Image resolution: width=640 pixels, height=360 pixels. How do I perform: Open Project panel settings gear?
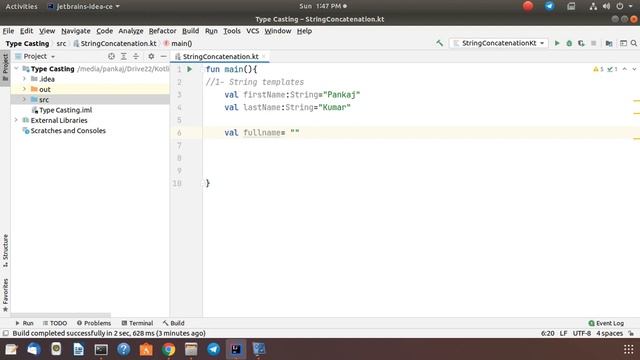151,56
